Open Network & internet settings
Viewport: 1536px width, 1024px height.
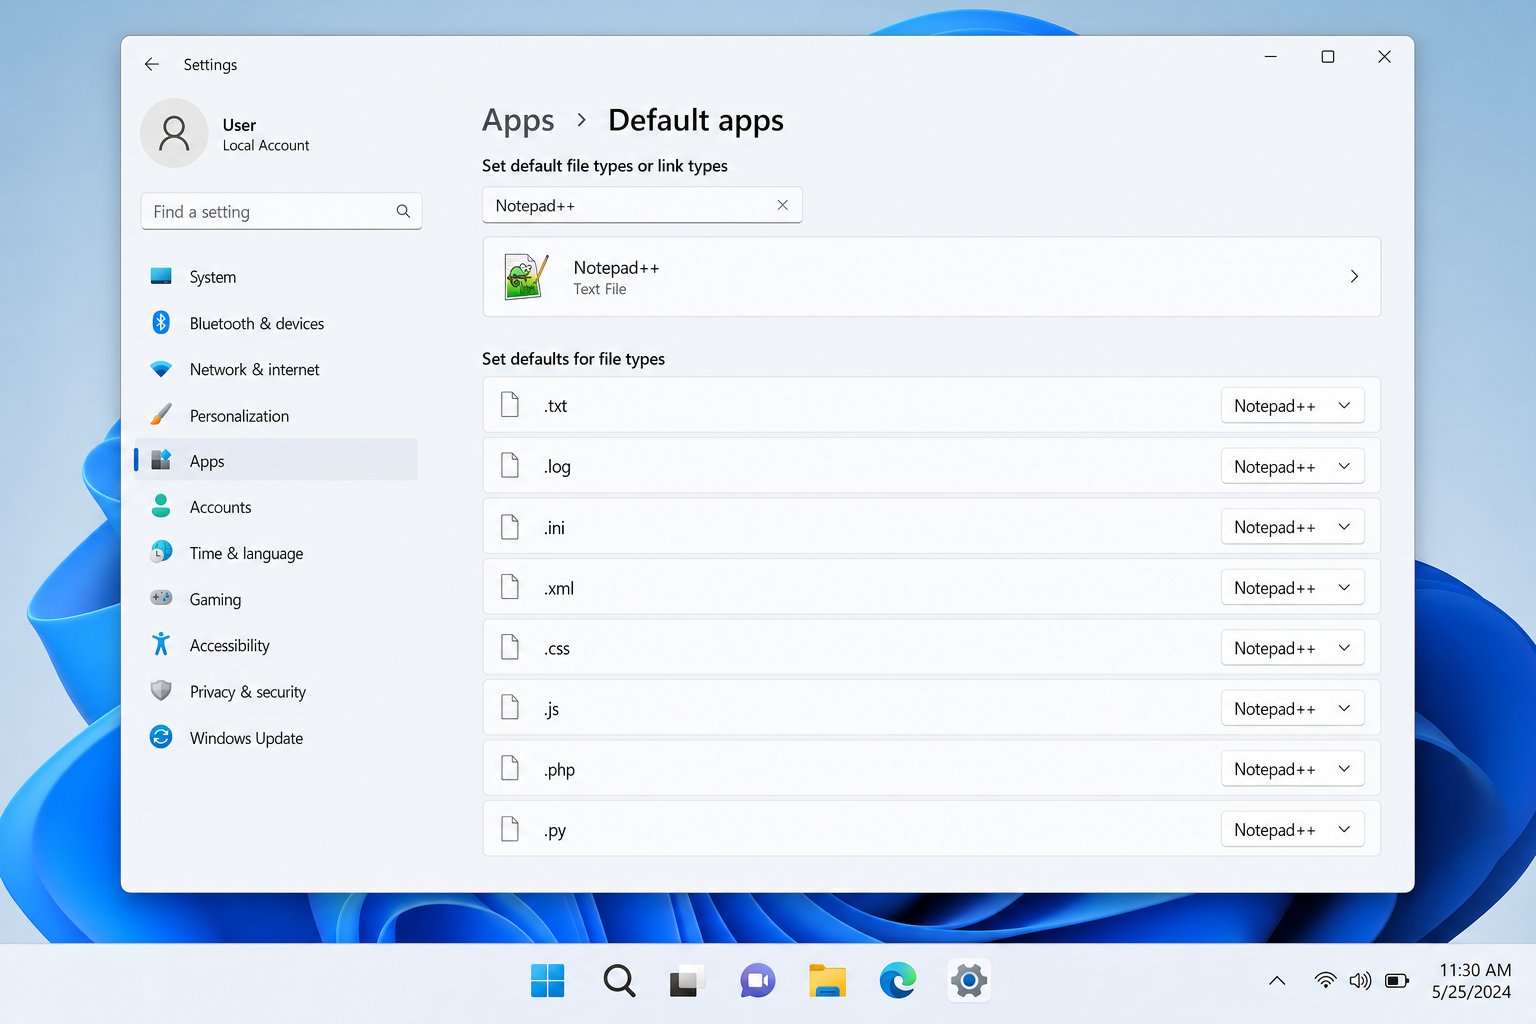coord(276,369)
